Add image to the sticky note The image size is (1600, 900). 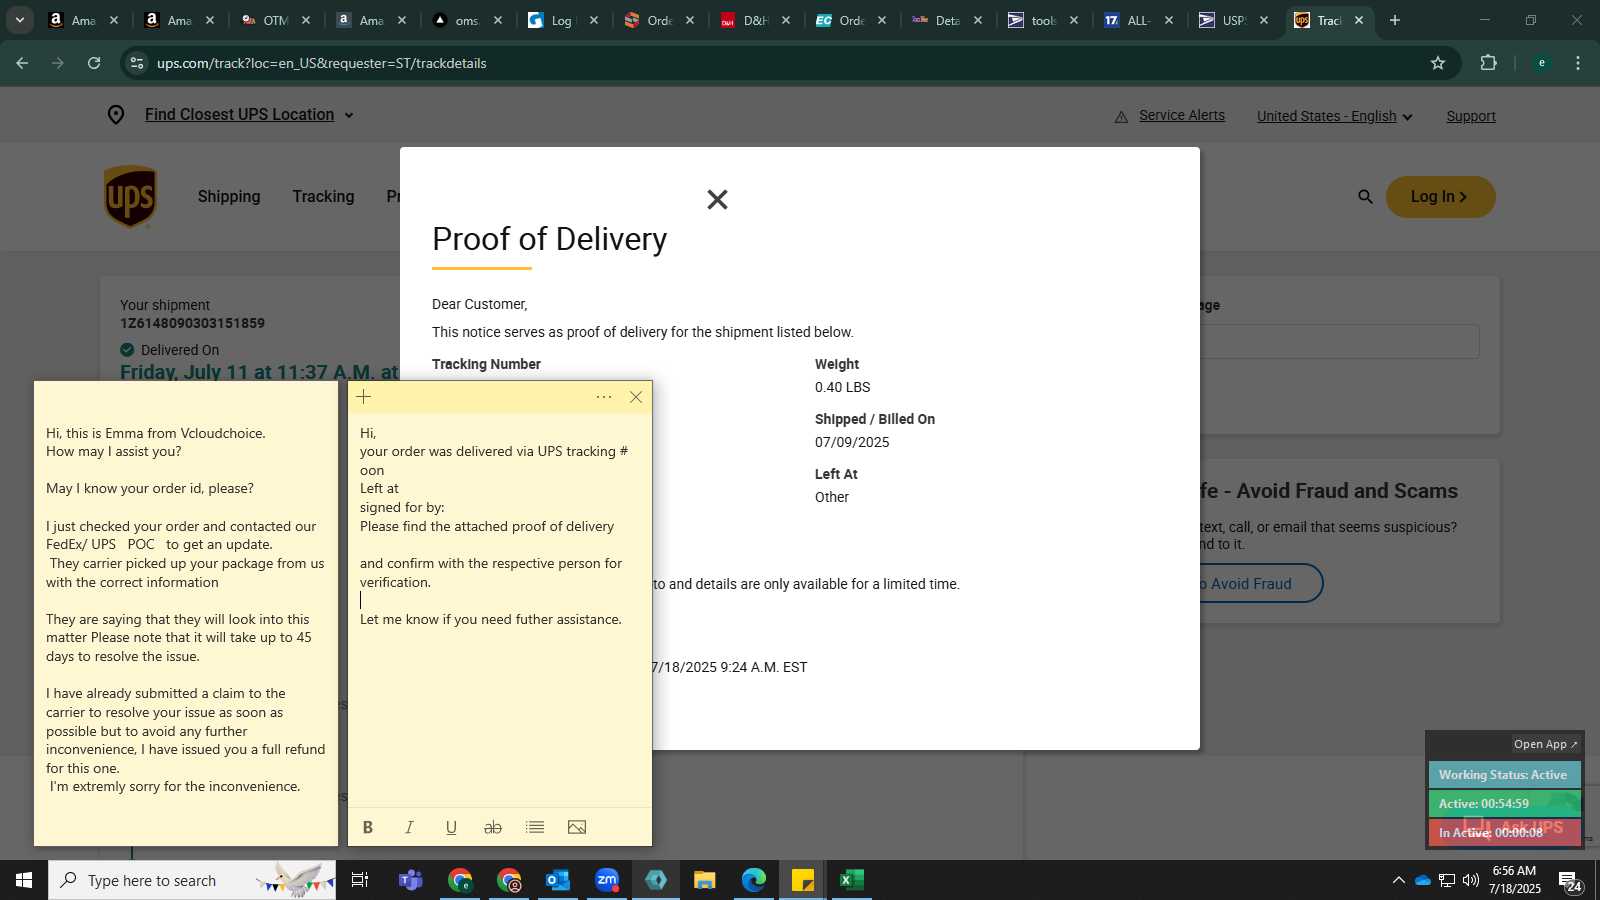577,827
